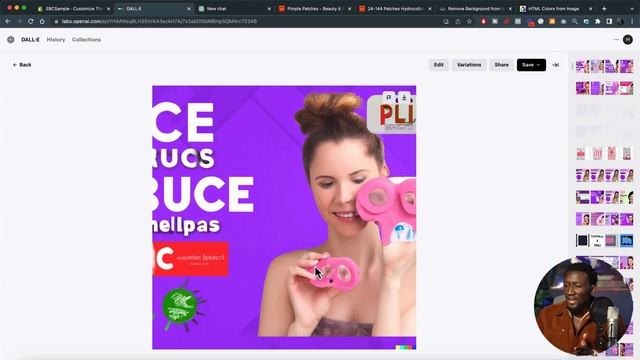
Task: Open the browser home page
Action: (42, 21)
